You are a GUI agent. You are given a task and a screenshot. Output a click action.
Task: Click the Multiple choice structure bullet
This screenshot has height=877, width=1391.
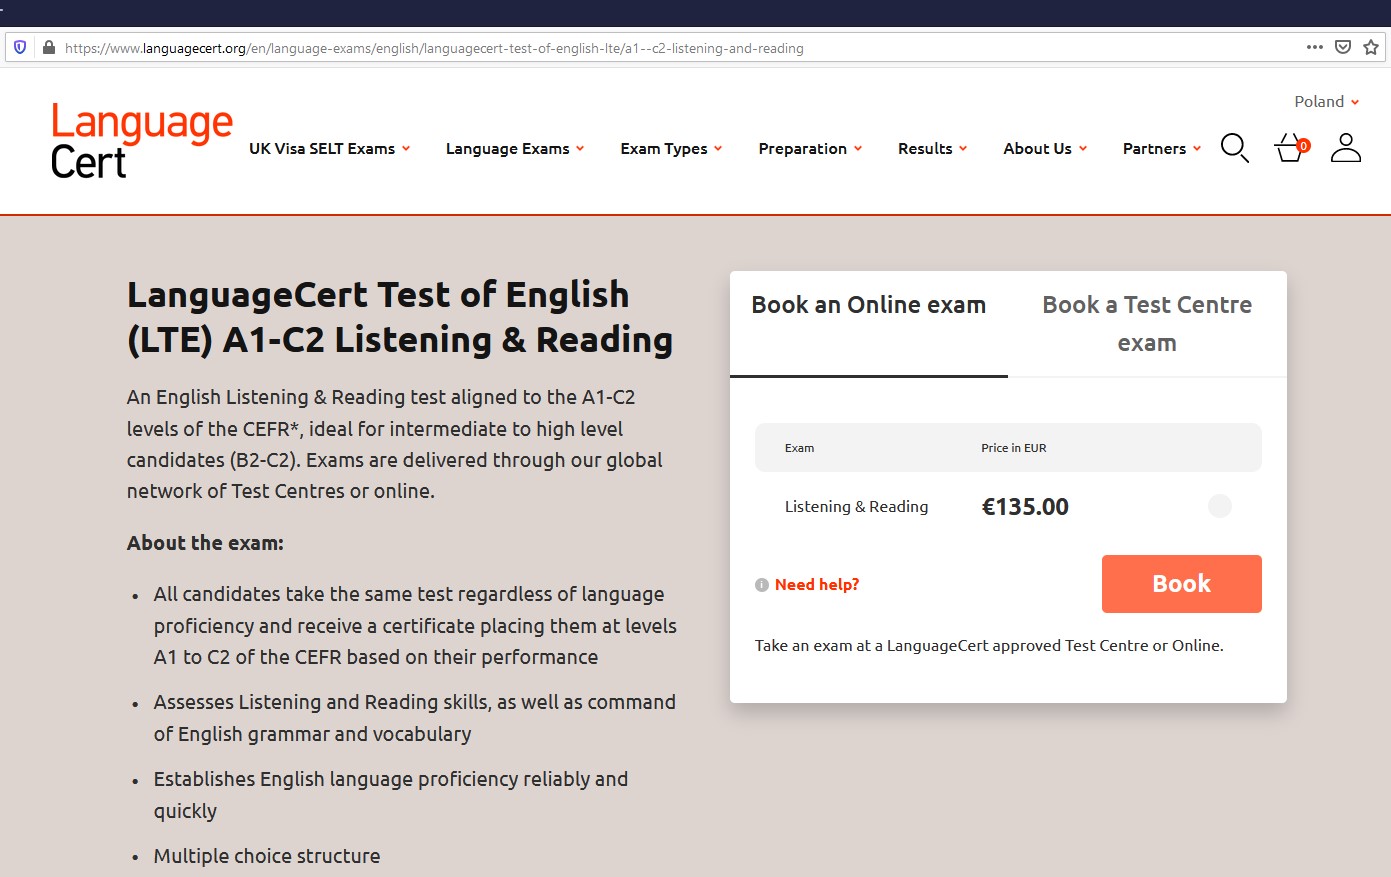(x=267, y=856)
